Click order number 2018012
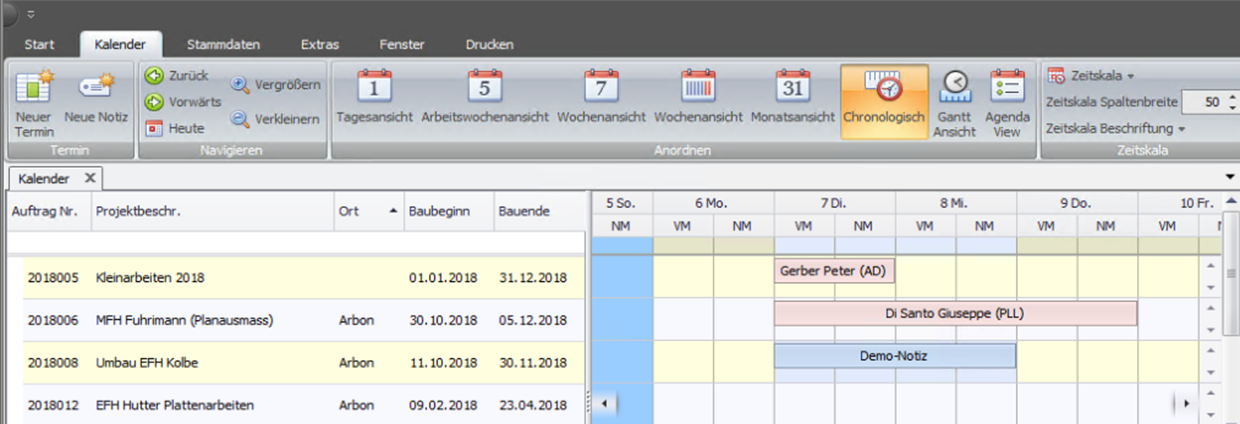Viewport: 1240px width, 424px height. click(x=53, y=405)
